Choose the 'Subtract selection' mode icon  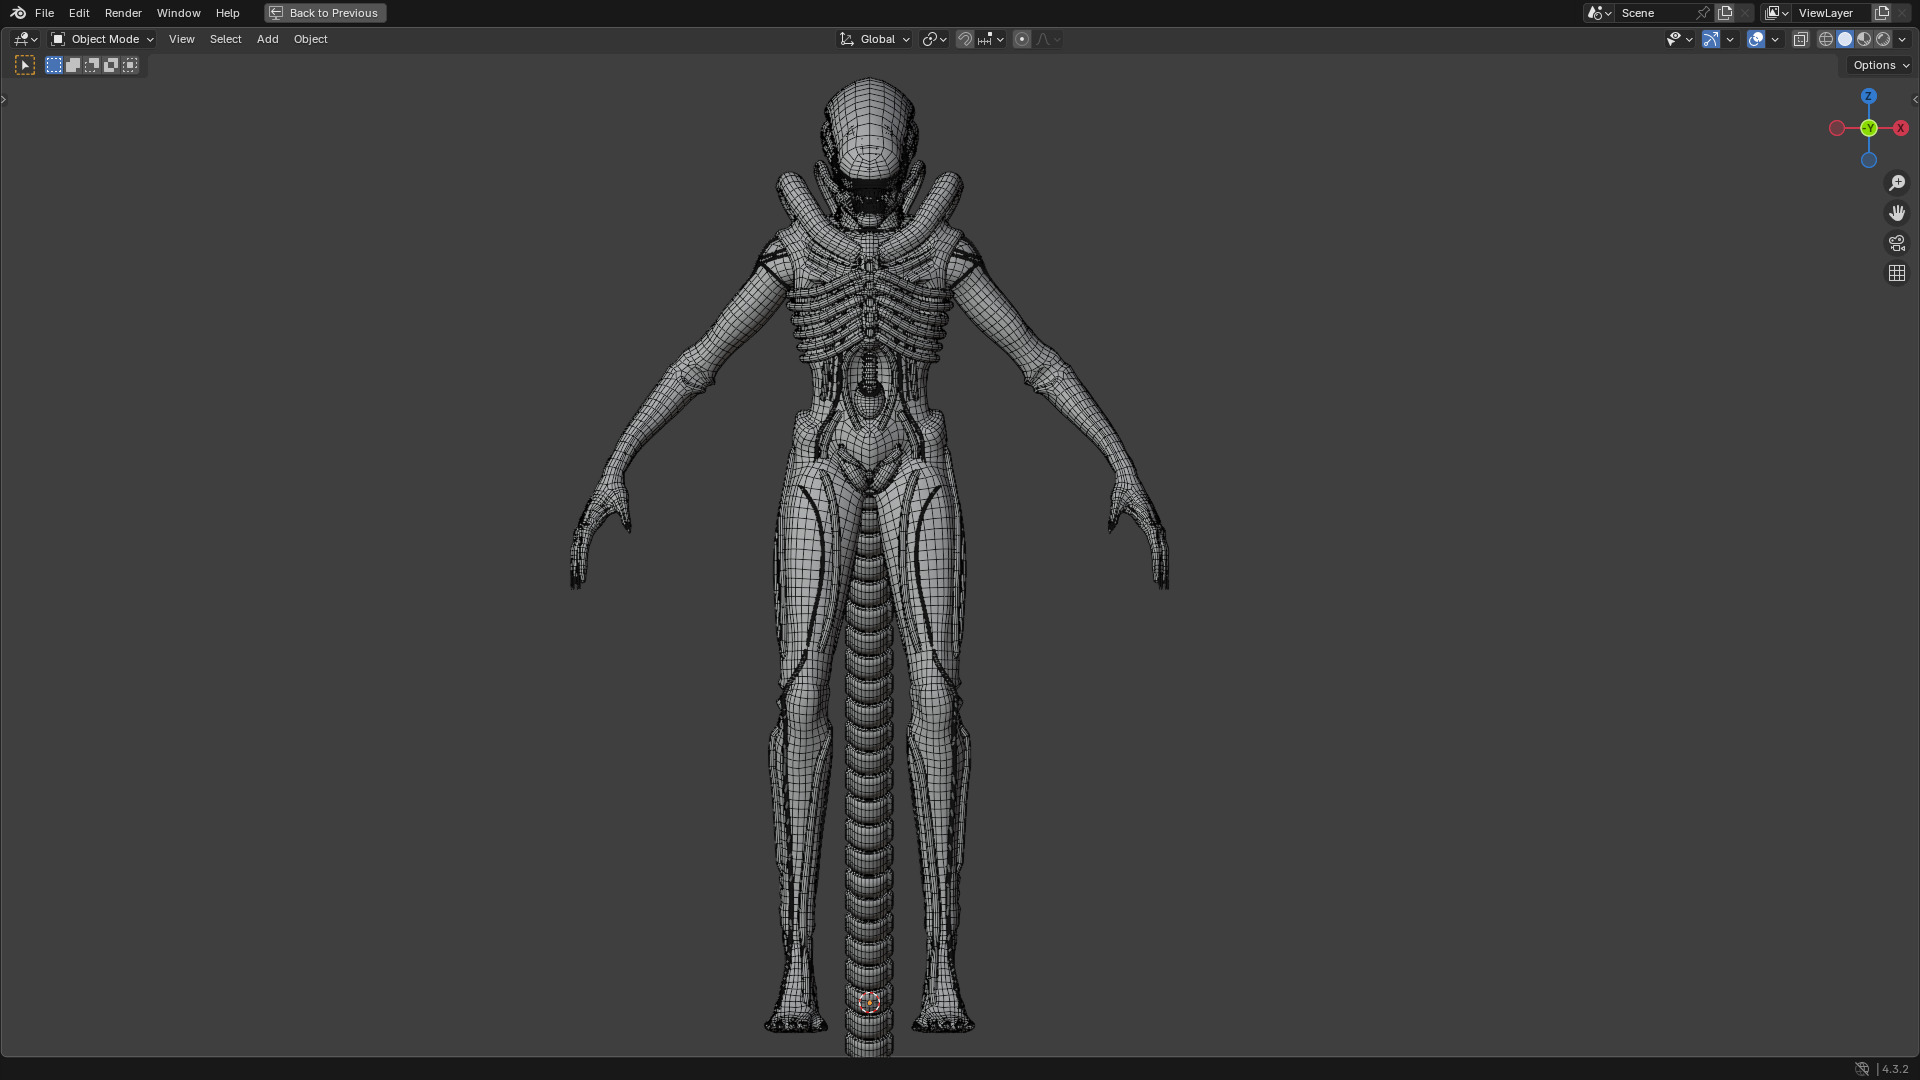coord(92,65)
